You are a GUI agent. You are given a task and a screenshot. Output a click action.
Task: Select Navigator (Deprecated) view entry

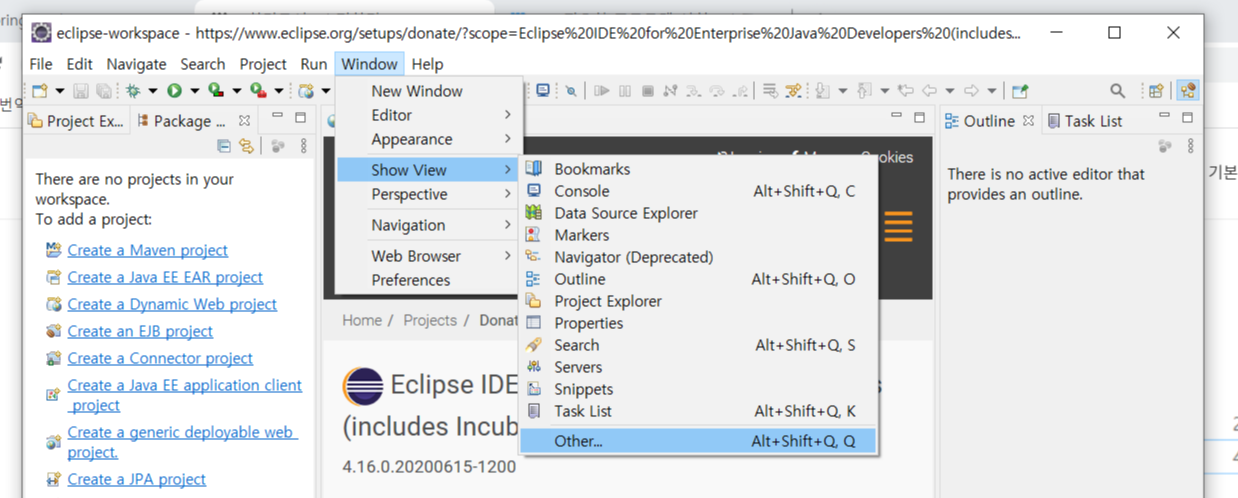coord(698,257)
